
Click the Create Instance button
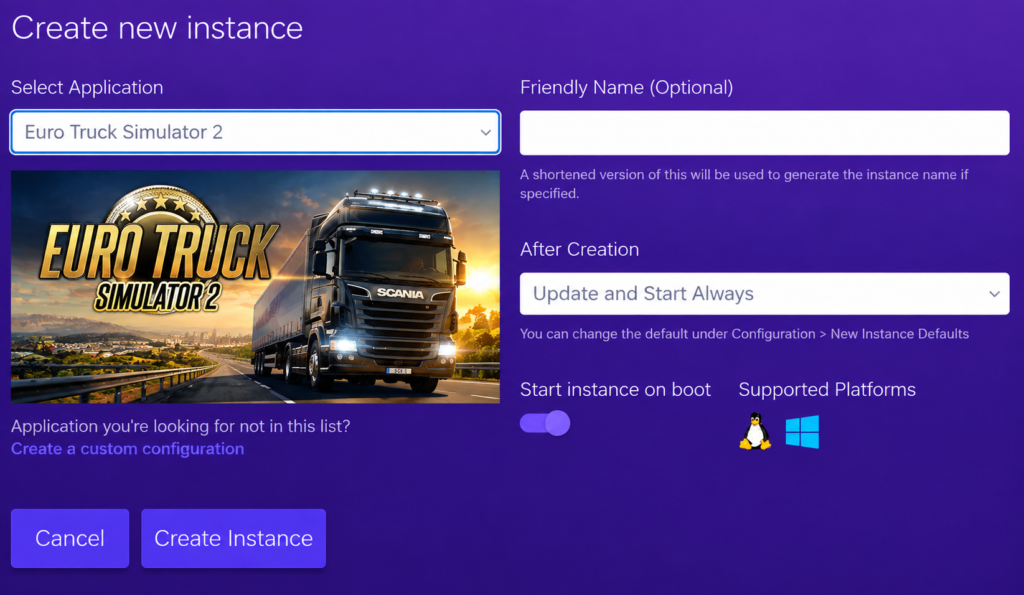[233, 538]
